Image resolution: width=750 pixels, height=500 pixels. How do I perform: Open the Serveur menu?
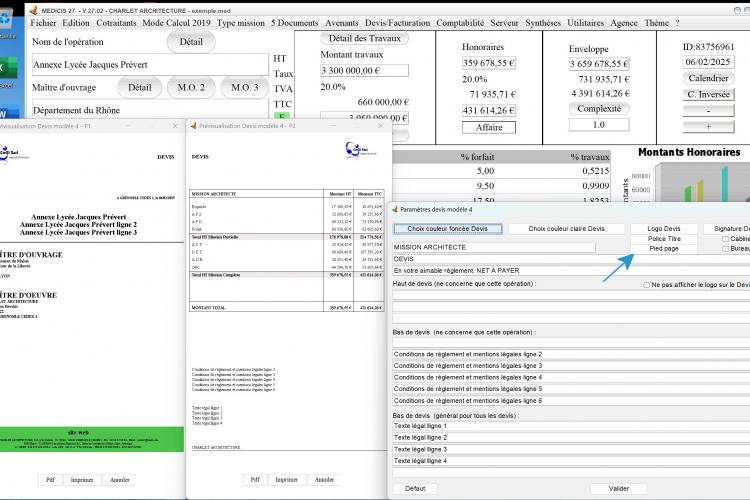point(504,23)
